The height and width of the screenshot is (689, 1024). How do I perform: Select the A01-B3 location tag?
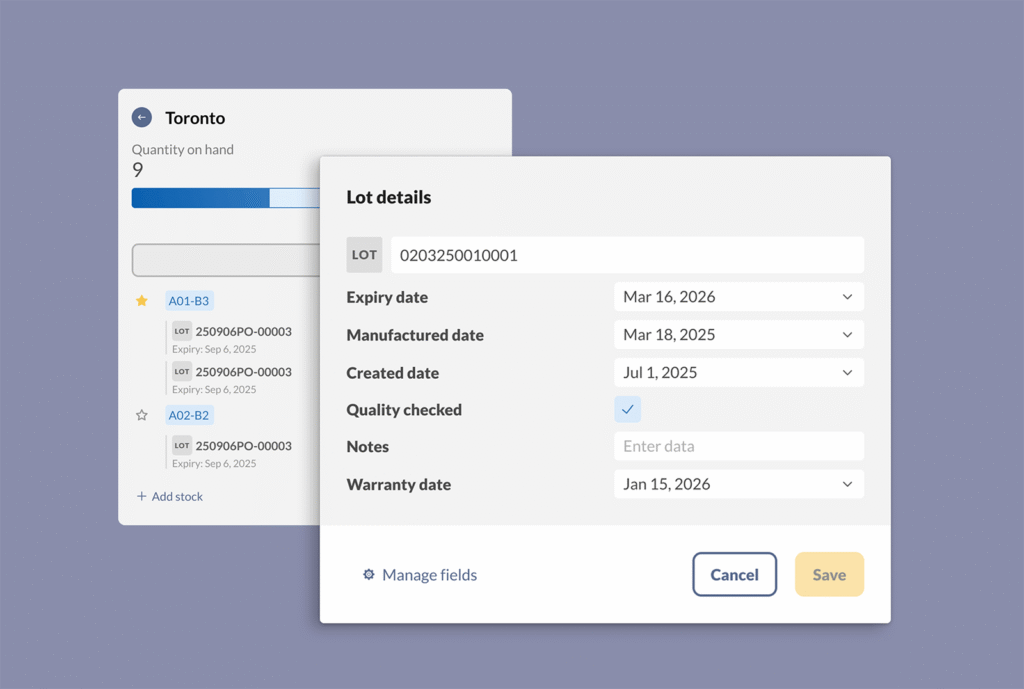click(189, 301)
